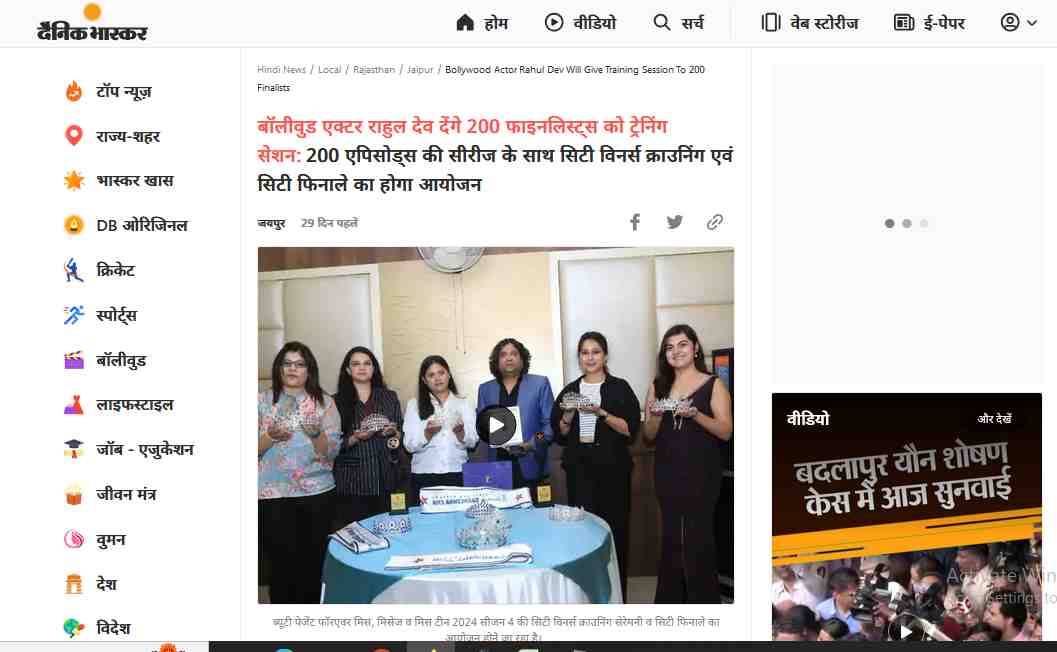Image resolution: width=1057 pixels, height=652 pixels.
Task: Click the location pin icon for राज्य-शहर
Action: click(74, 136)
